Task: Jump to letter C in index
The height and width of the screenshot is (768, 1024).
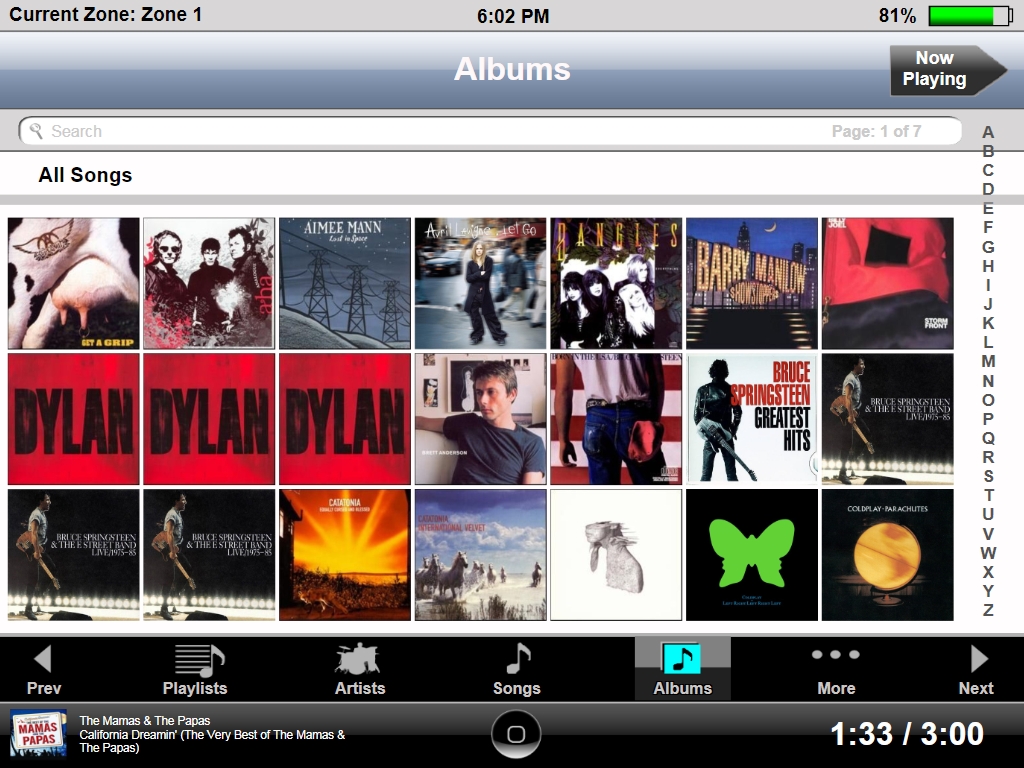Action: [x=988, y=170]
